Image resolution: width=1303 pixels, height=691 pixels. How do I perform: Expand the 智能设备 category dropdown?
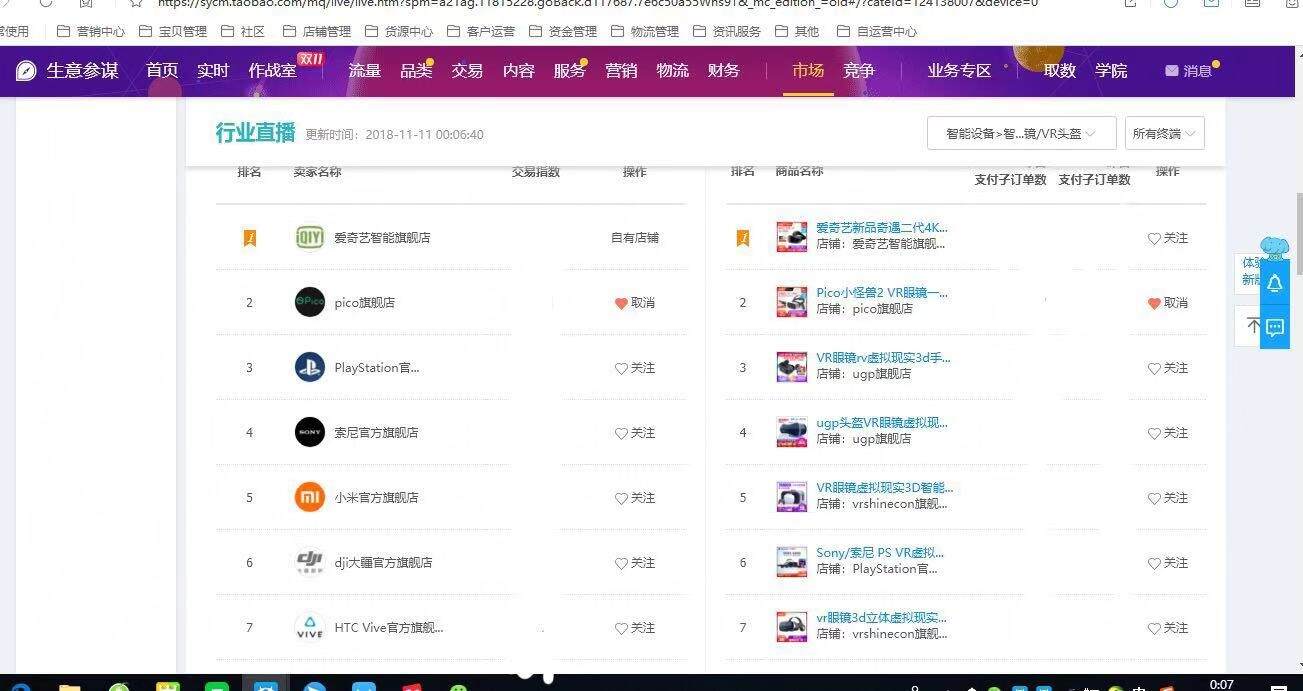click(x=1021, y=134)
